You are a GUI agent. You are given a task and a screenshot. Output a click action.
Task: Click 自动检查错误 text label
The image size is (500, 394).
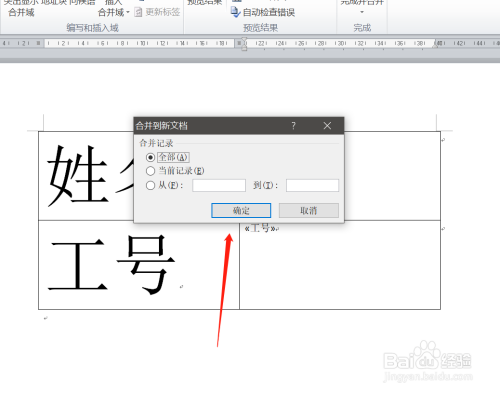[x=269, y=12]
